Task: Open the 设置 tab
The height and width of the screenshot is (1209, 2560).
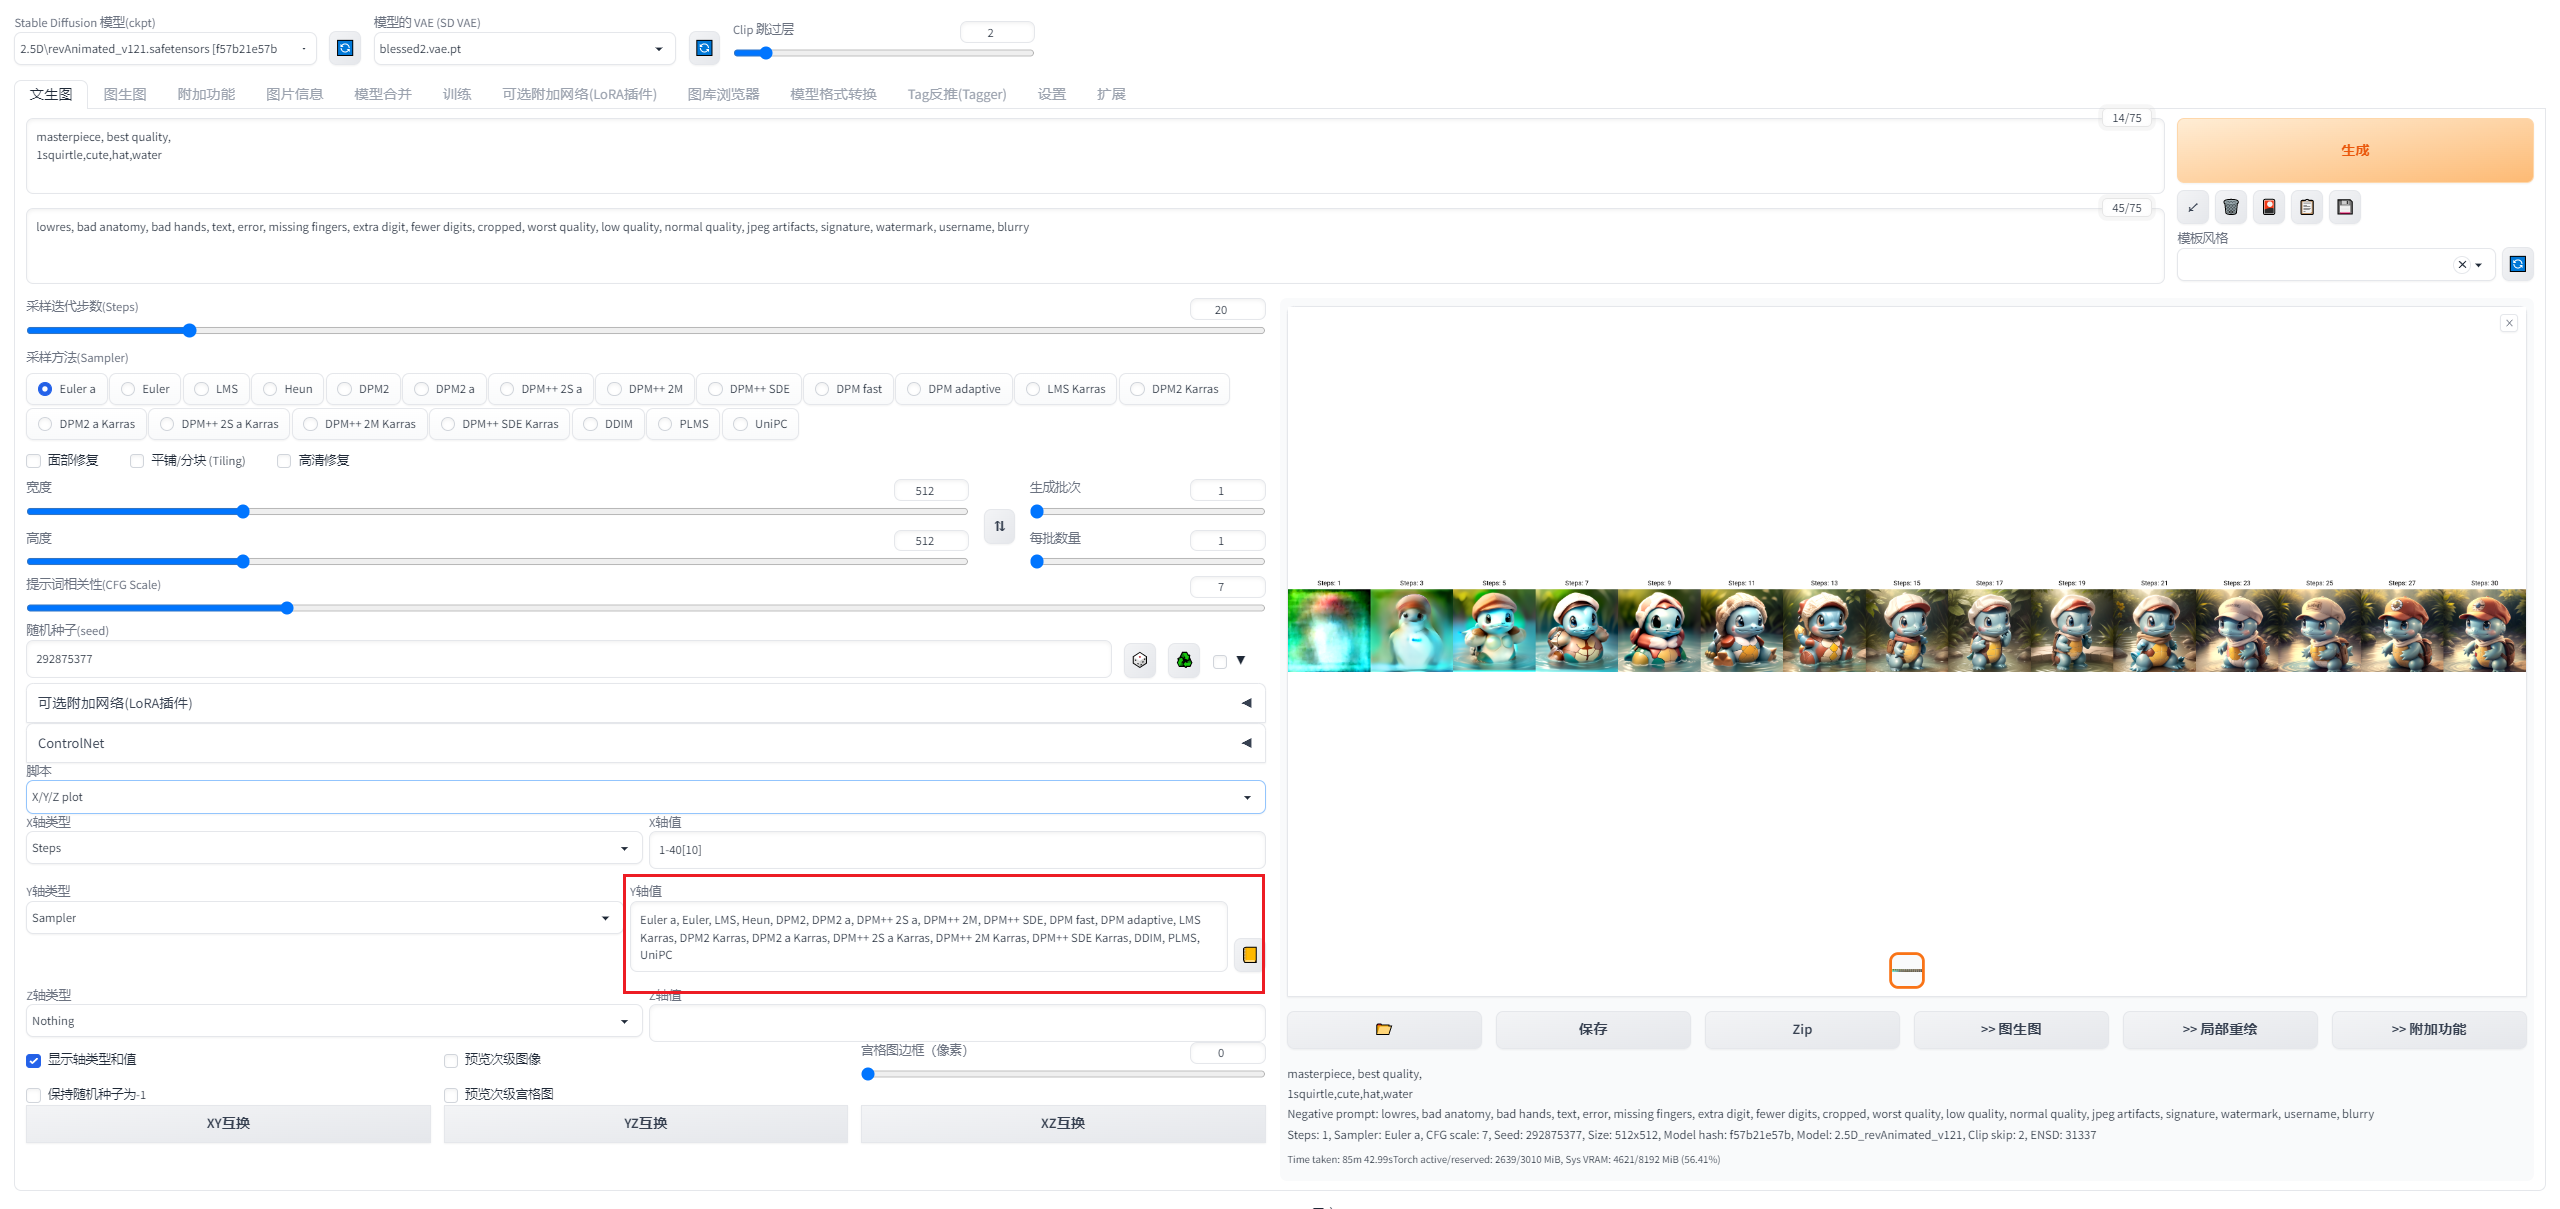Action: pos(1051,94)
